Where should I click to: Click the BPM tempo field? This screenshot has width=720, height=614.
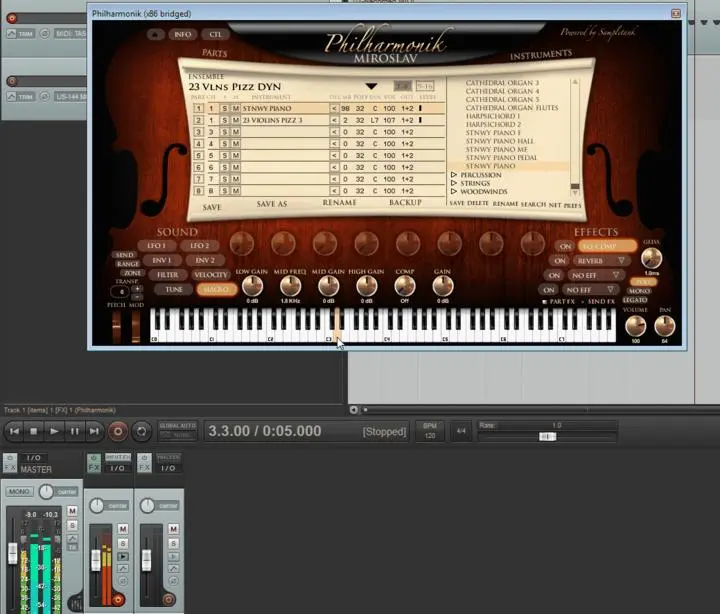(x=429, y=431)
